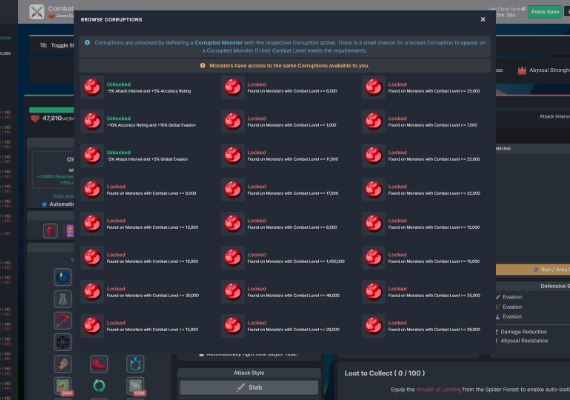570x400 pixels.
Task: Click the green circular arrows swap icon
Action: 99,385
